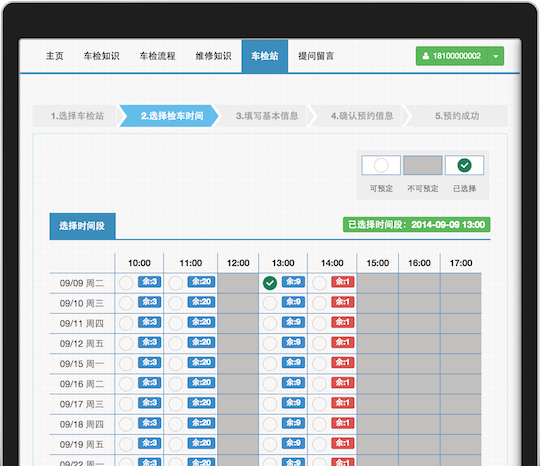Select 14:00 slot for 09/15 周一
The height and width of the screenshot is (466, 540).
[x=319, y=364]
